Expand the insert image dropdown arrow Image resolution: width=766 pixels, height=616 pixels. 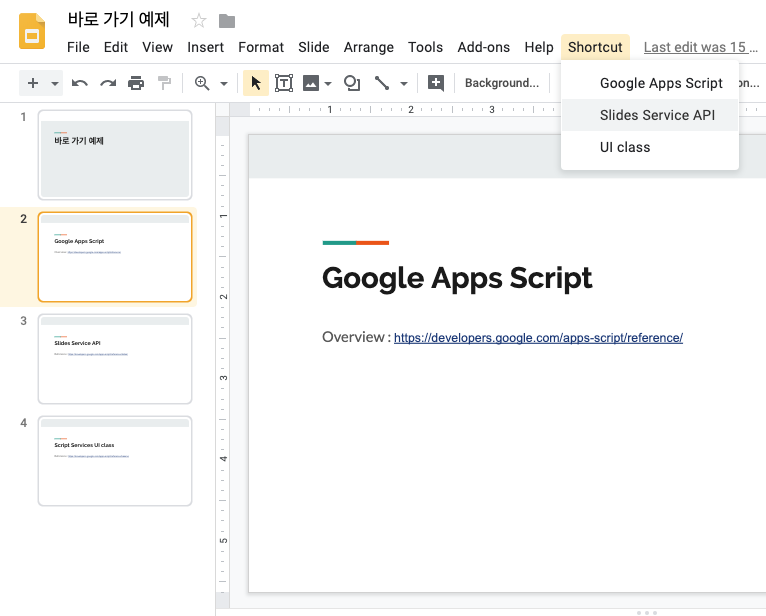[328, 84]
